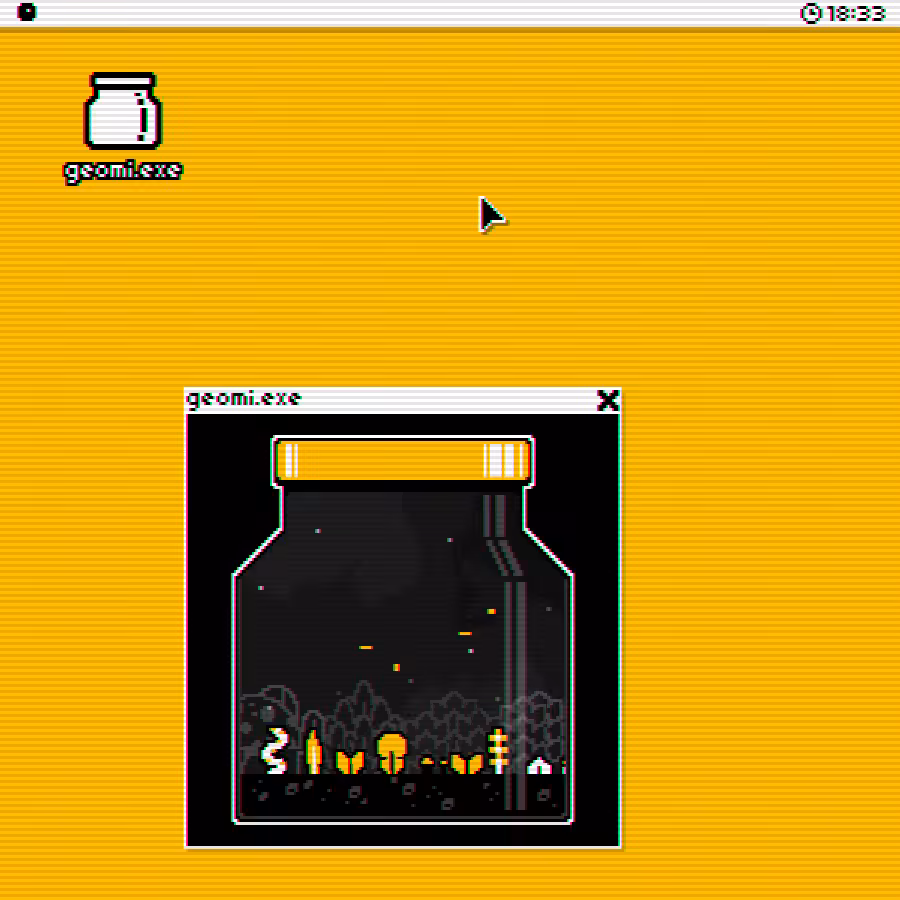Click the dark soil layer in the jar
The height and width of the screenshot is (900, 900).
402,796
